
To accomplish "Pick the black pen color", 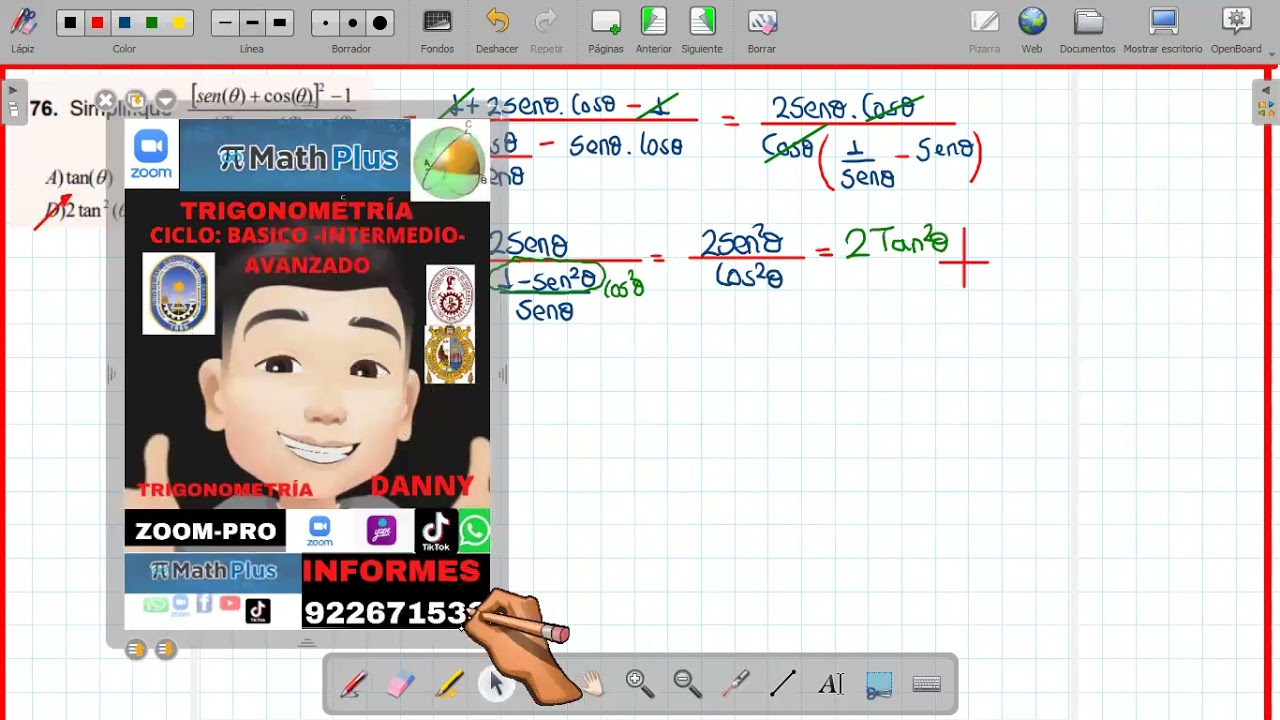I will 70,23.
